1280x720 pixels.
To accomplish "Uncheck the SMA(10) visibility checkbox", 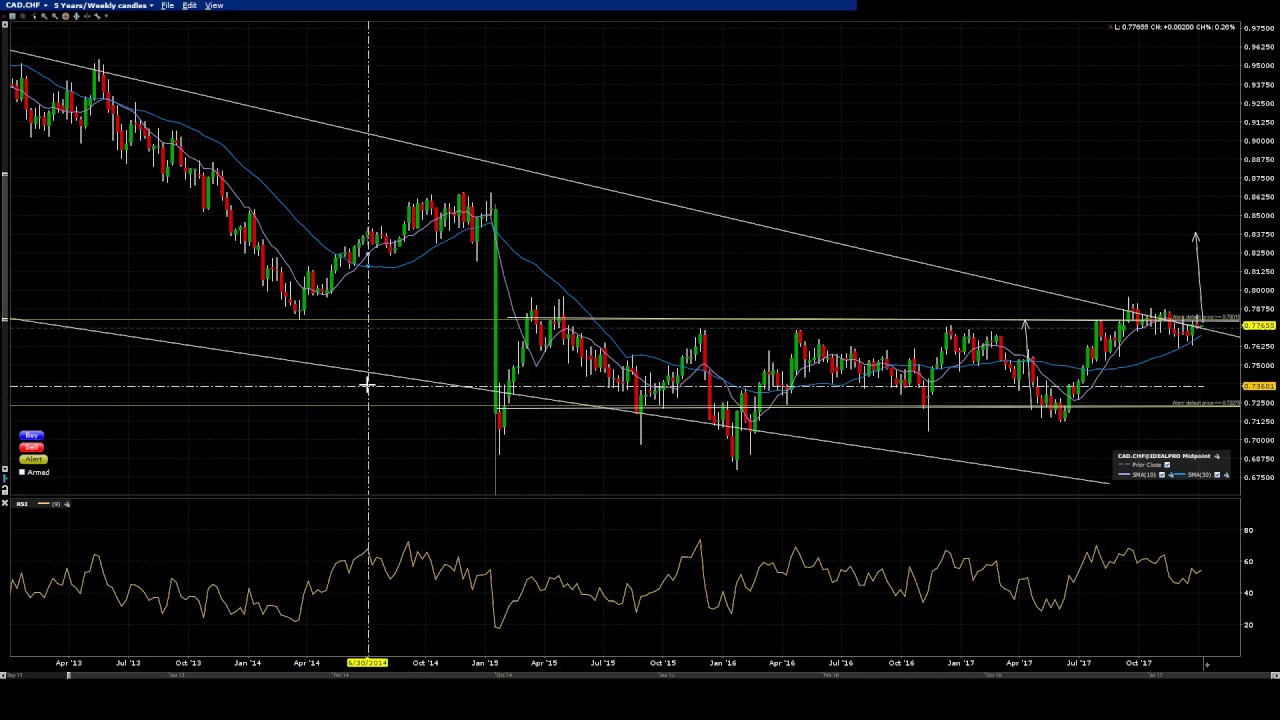I will 1162,475.
